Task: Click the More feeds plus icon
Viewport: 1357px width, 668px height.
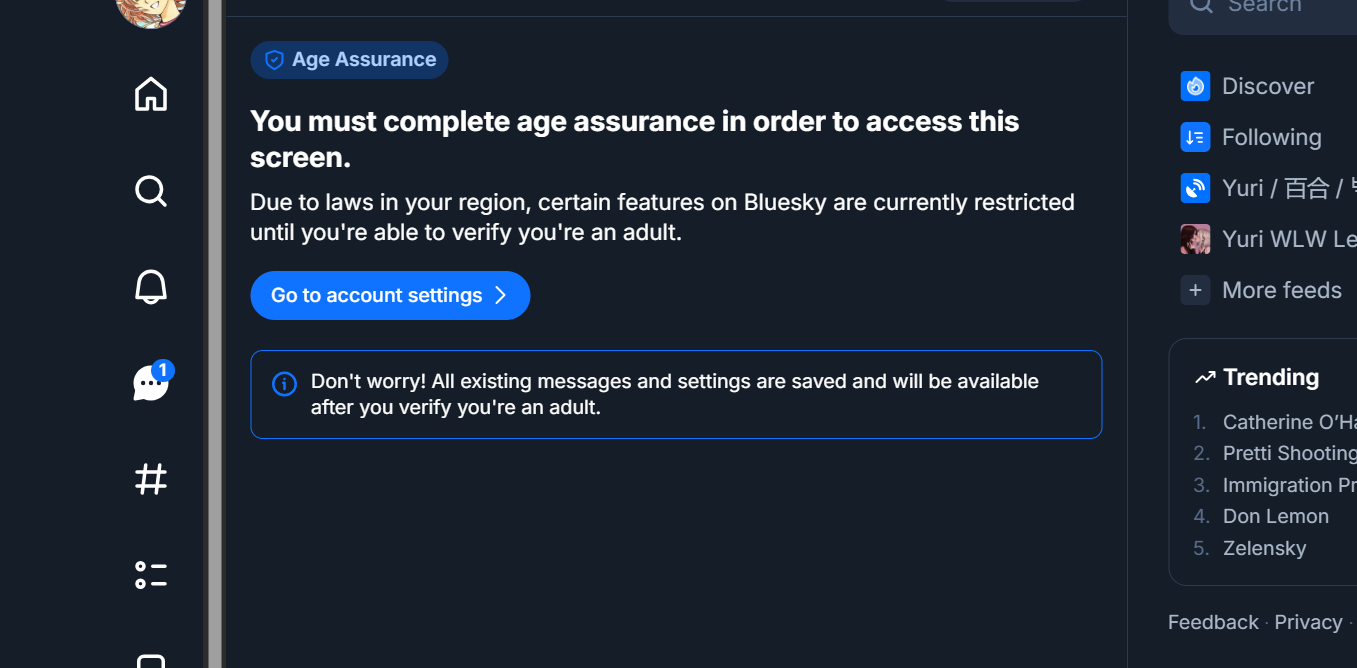Action: 1195,290
